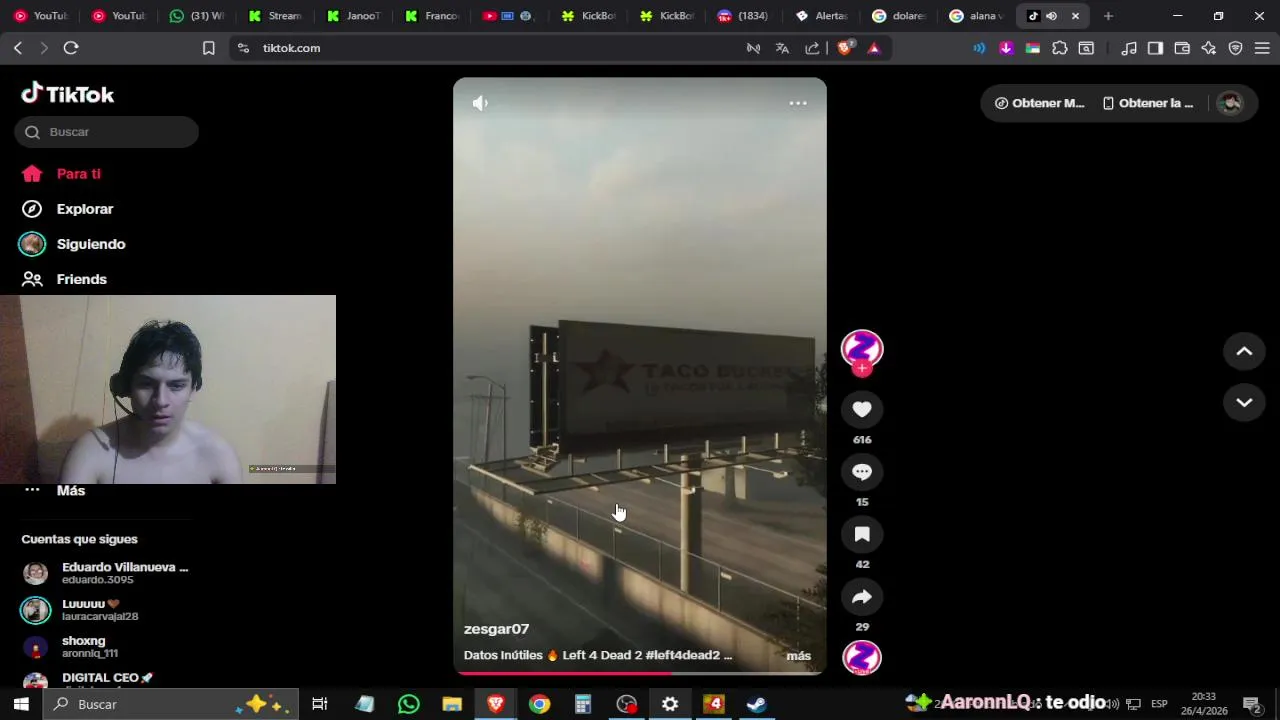This screenshot has width=1280, height=720.
Task: Open a new browser tab
Action: point(1108,16)
